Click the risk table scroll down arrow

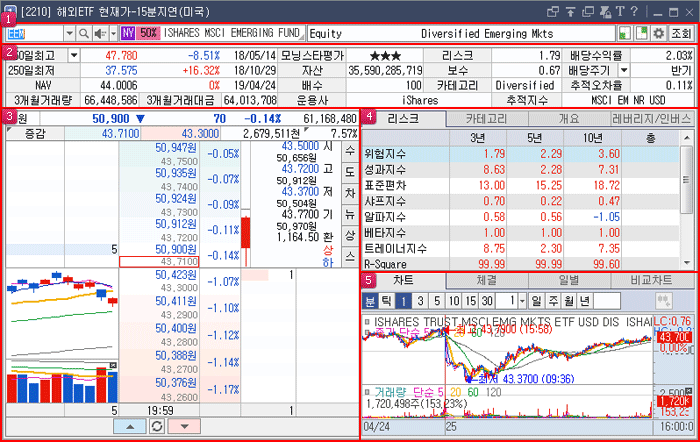687,263
